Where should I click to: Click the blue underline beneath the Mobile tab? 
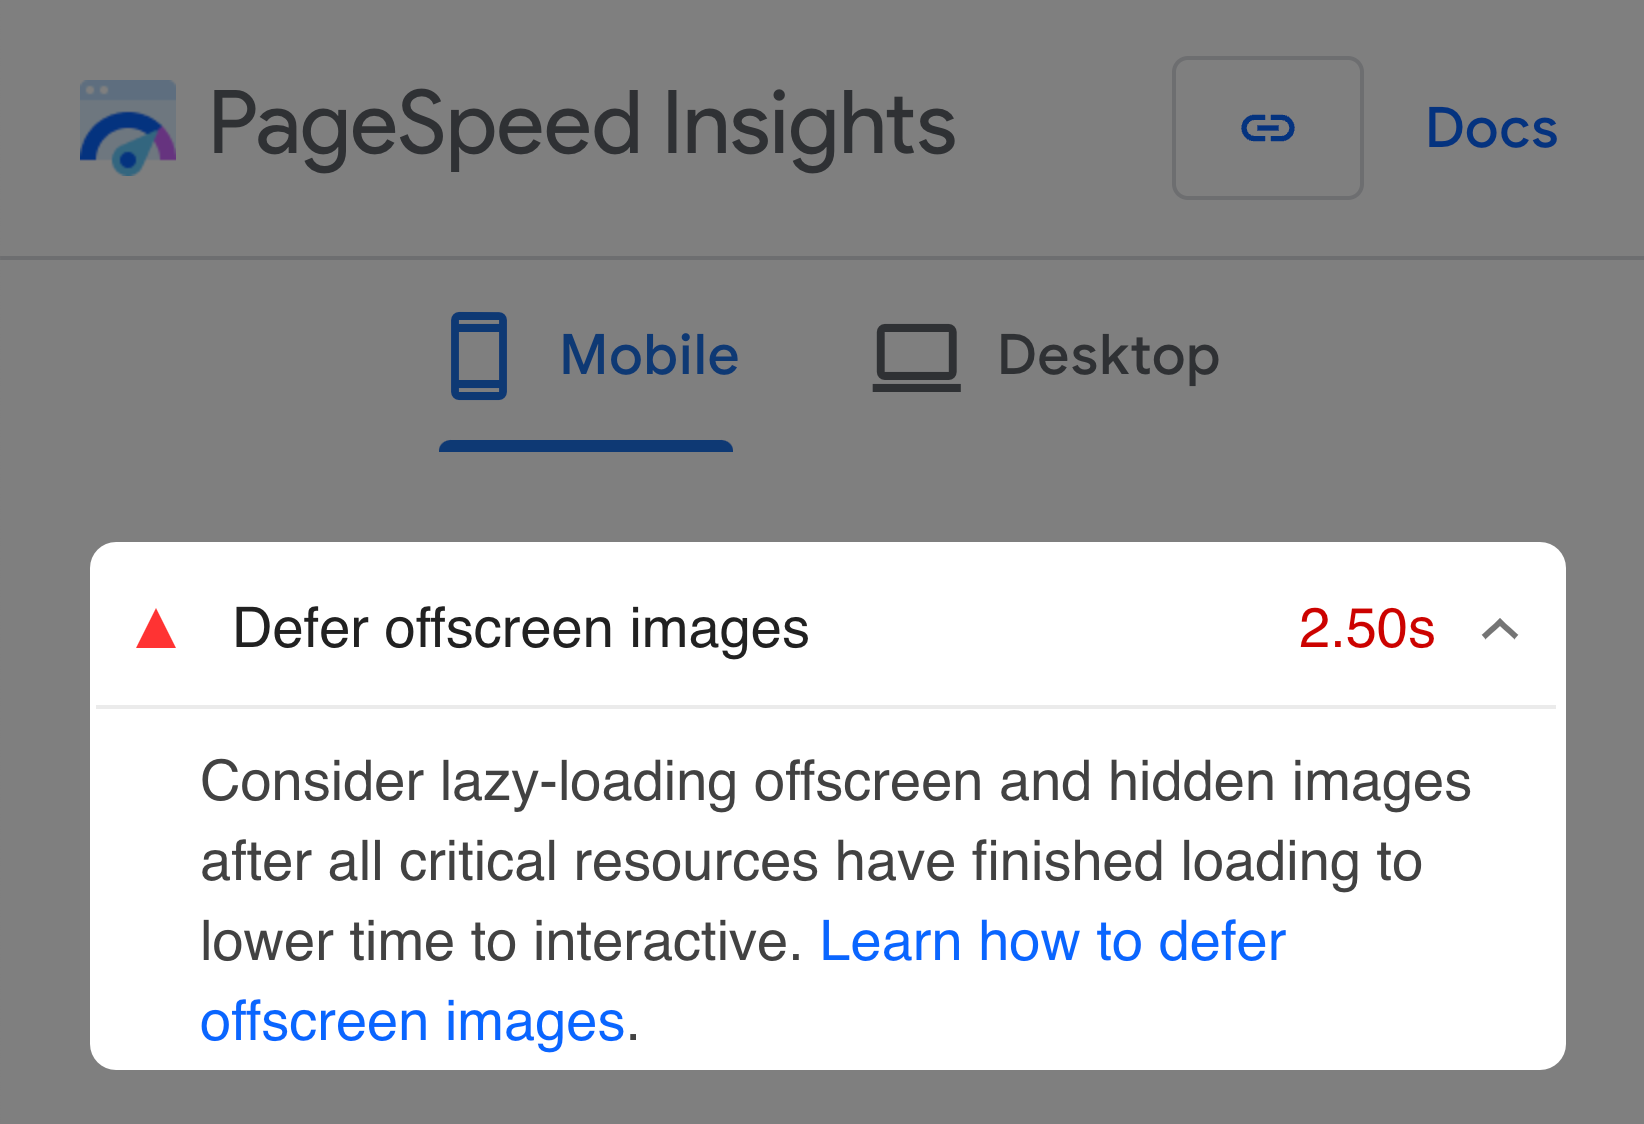(586, 446)
